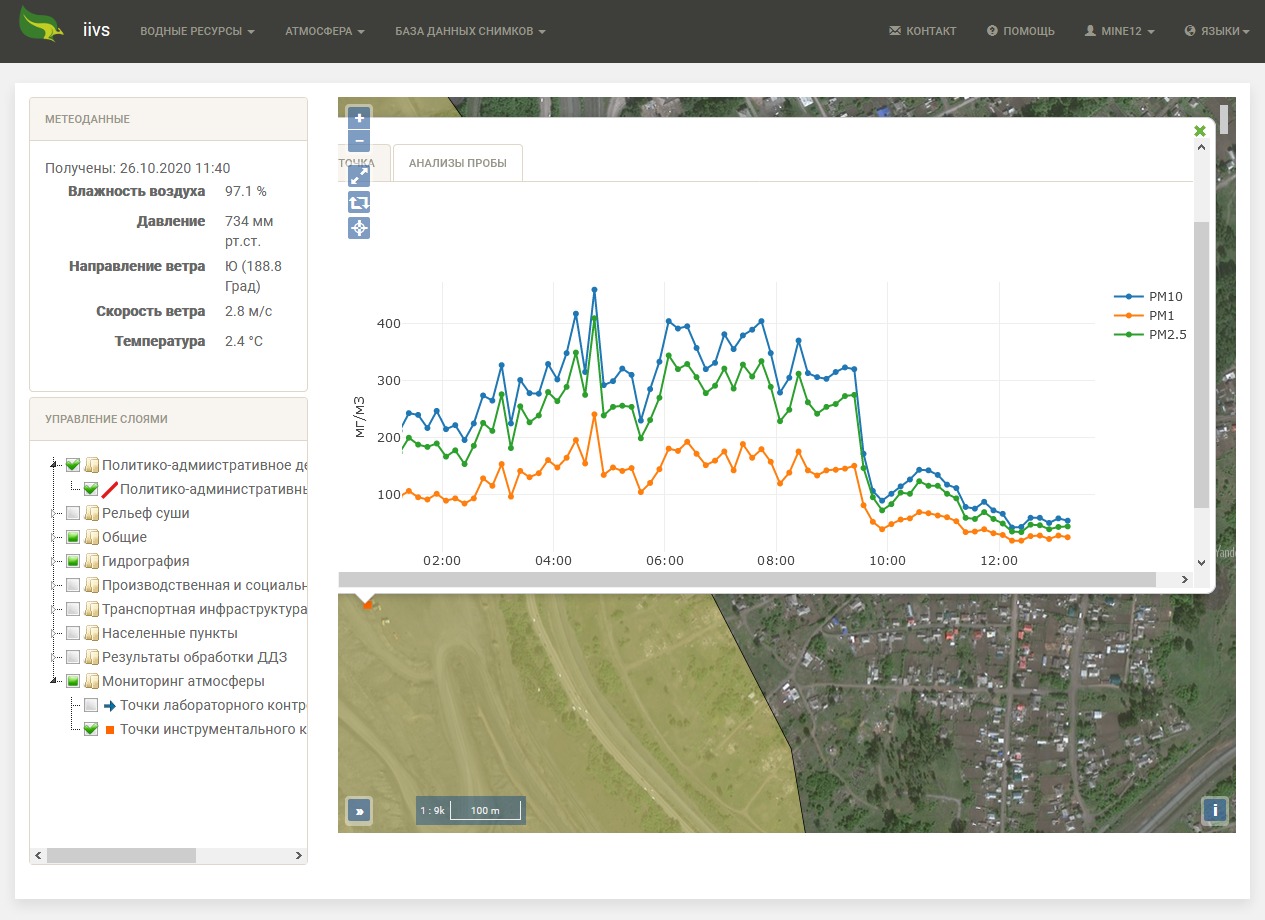Click the layer panel horizontal scrollbar thumb
The image size is (1265, 920).
121,856
